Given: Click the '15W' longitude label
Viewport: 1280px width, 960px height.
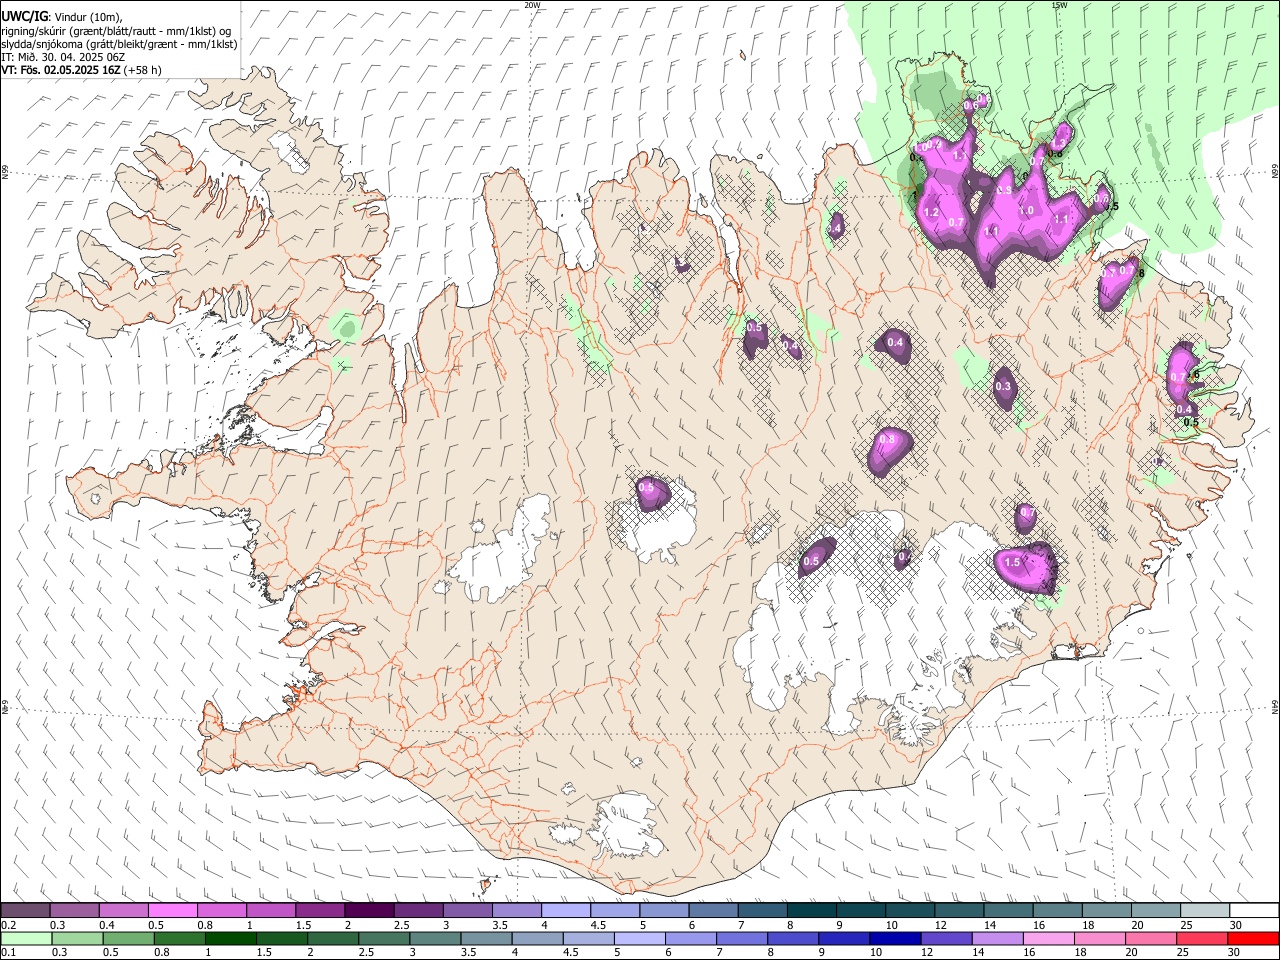Looking at the screenshot, I should (x=1059, y=5).
